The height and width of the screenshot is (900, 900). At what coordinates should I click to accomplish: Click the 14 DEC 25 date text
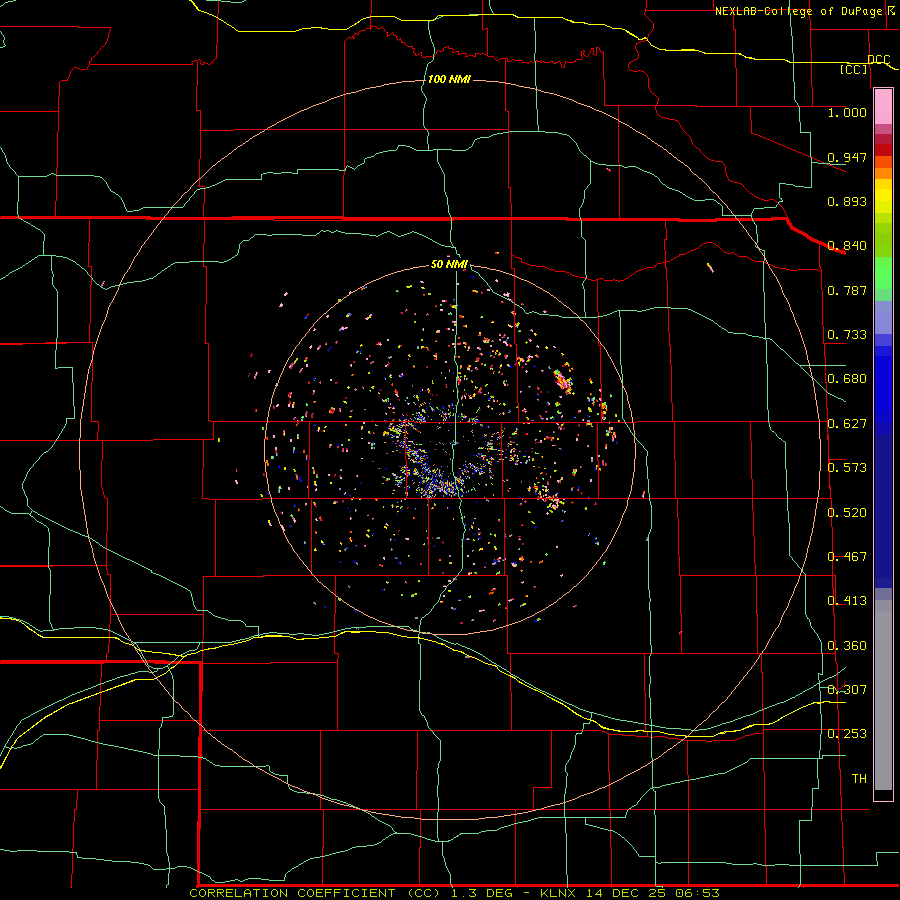point(625,893)
